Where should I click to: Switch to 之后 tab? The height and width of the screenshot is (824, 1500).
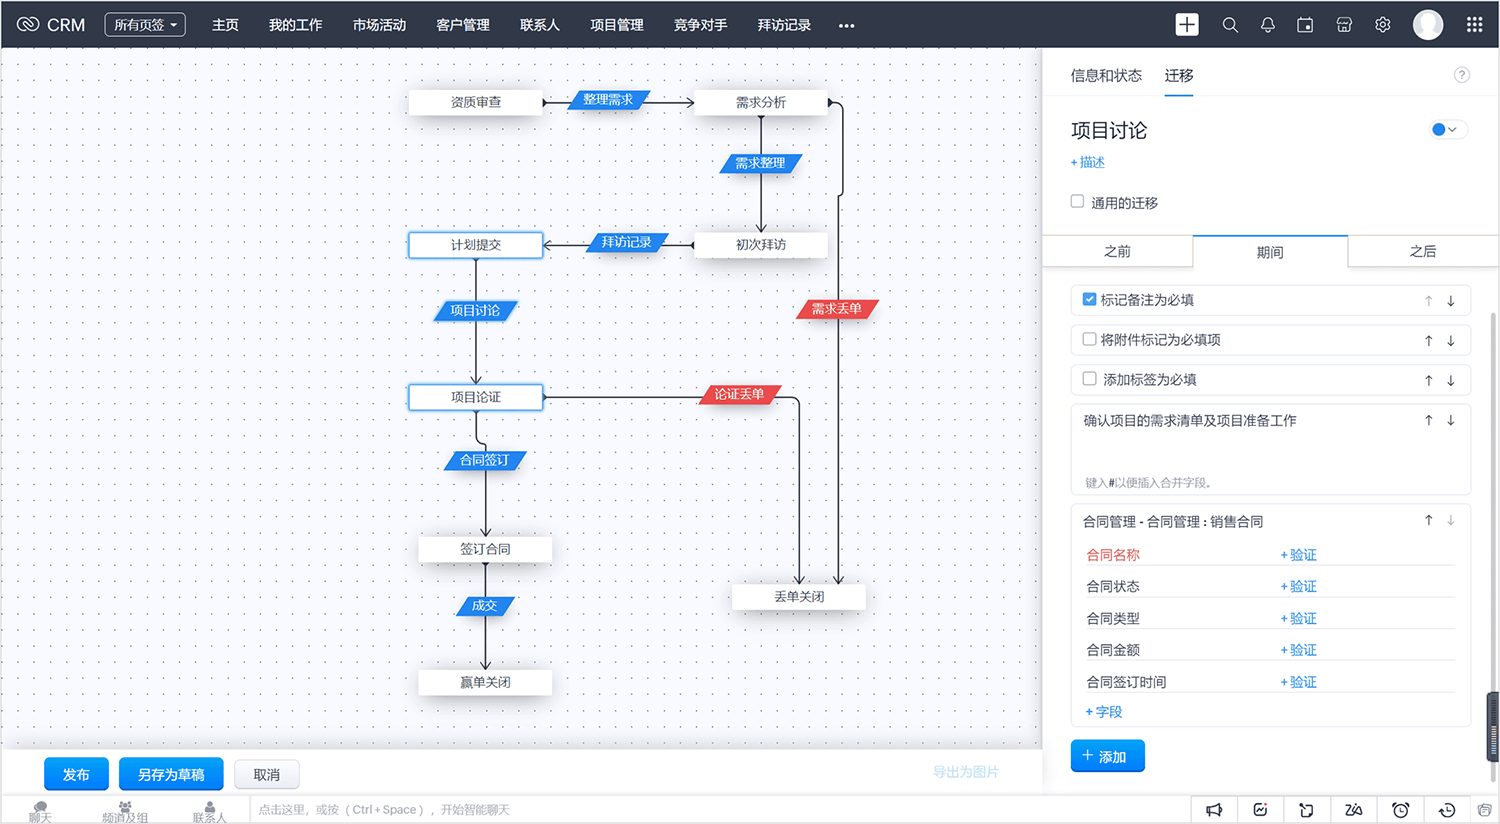(x=1423, y=251)
